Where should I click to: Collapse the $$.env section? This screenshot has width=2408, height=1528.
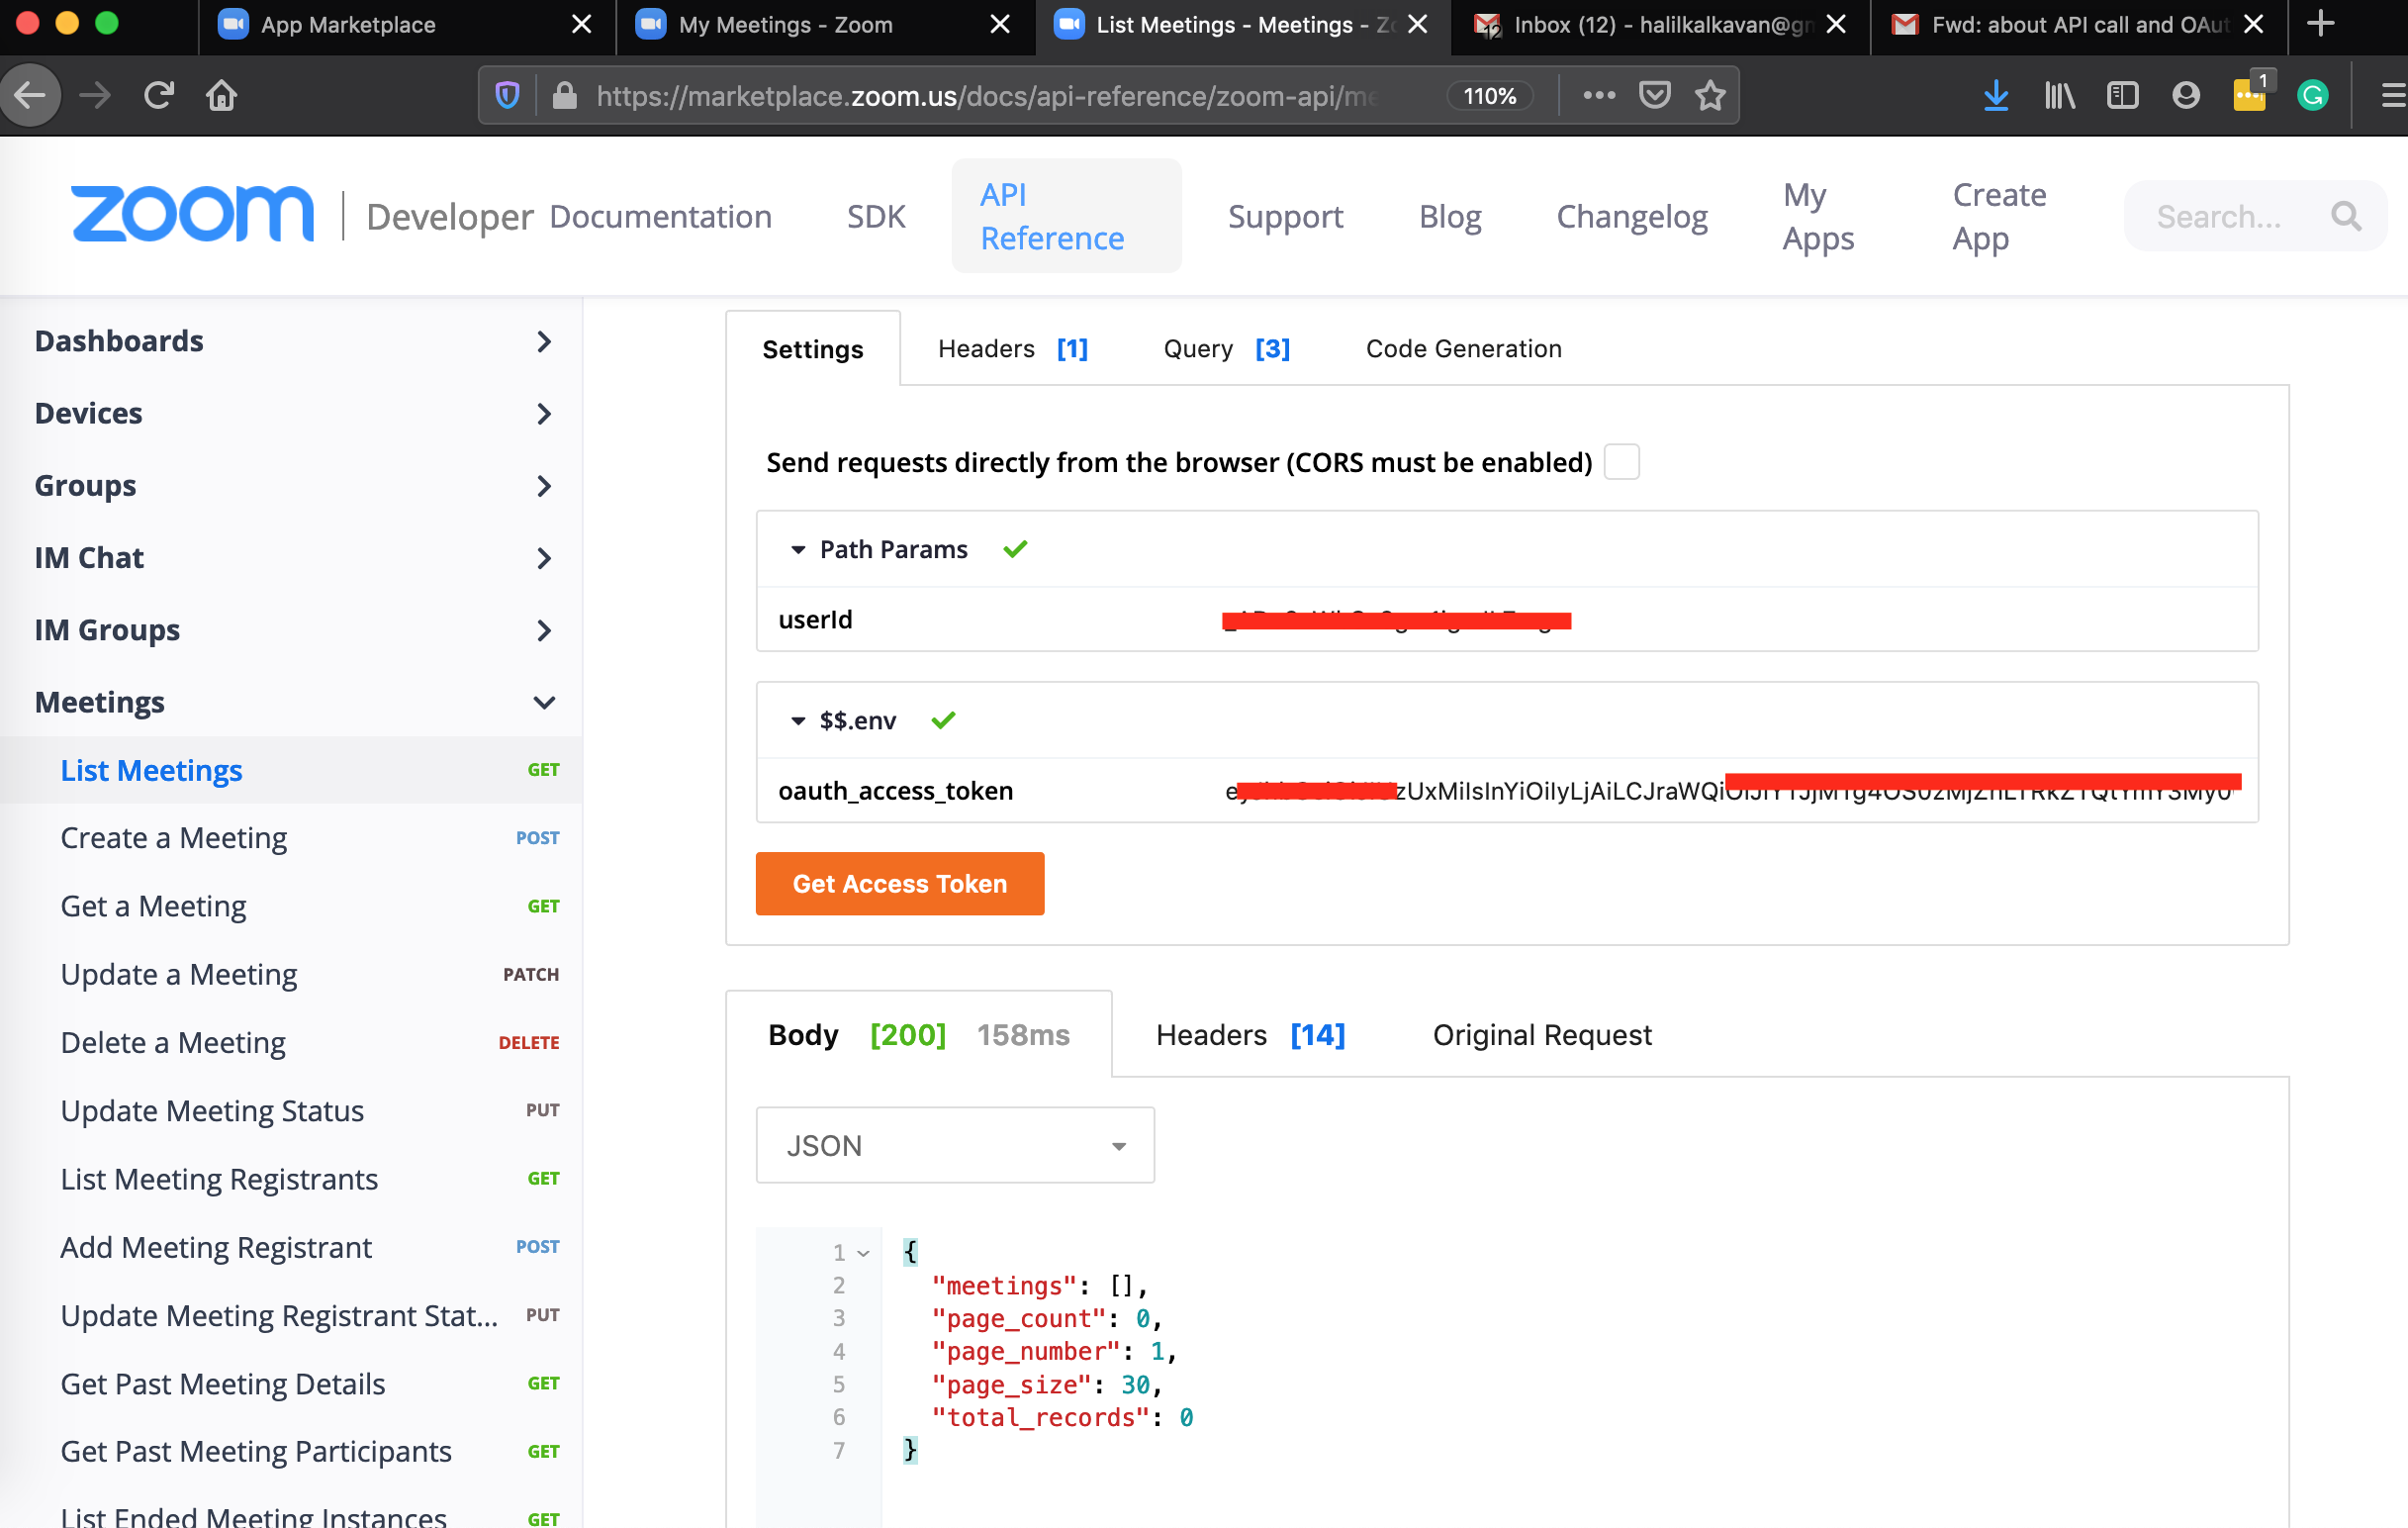(x=798, y=721)
